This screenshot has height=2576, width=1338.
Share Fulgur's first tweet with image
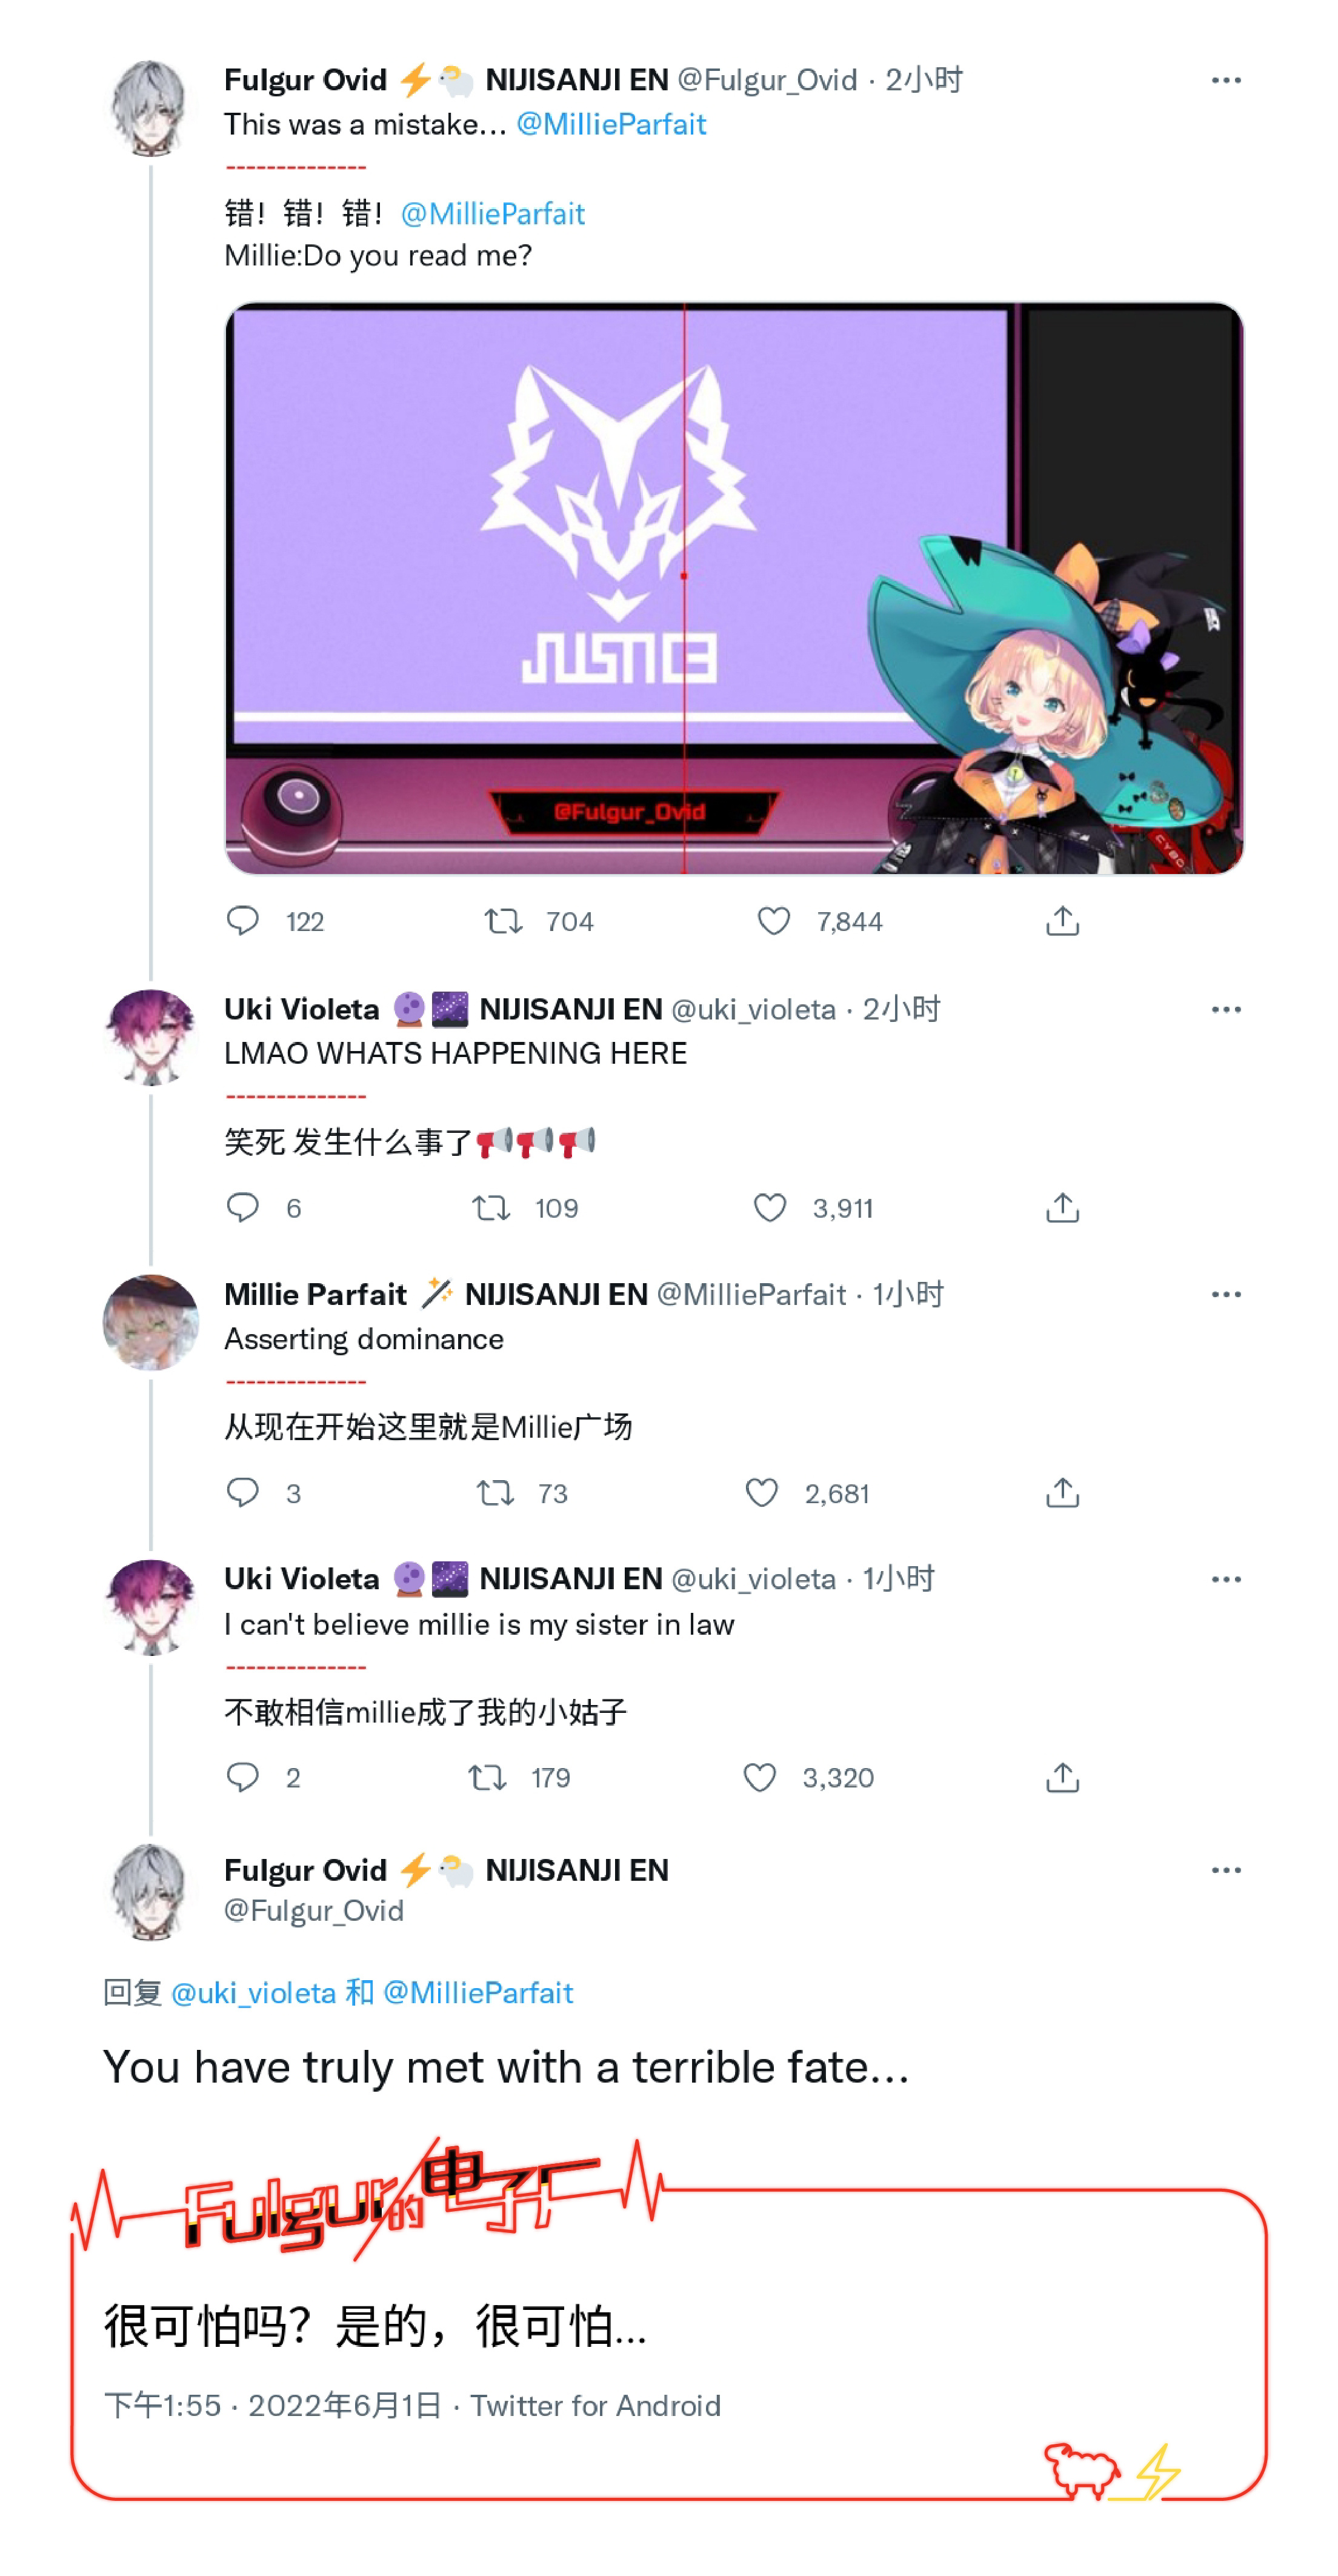(1062, 920)
